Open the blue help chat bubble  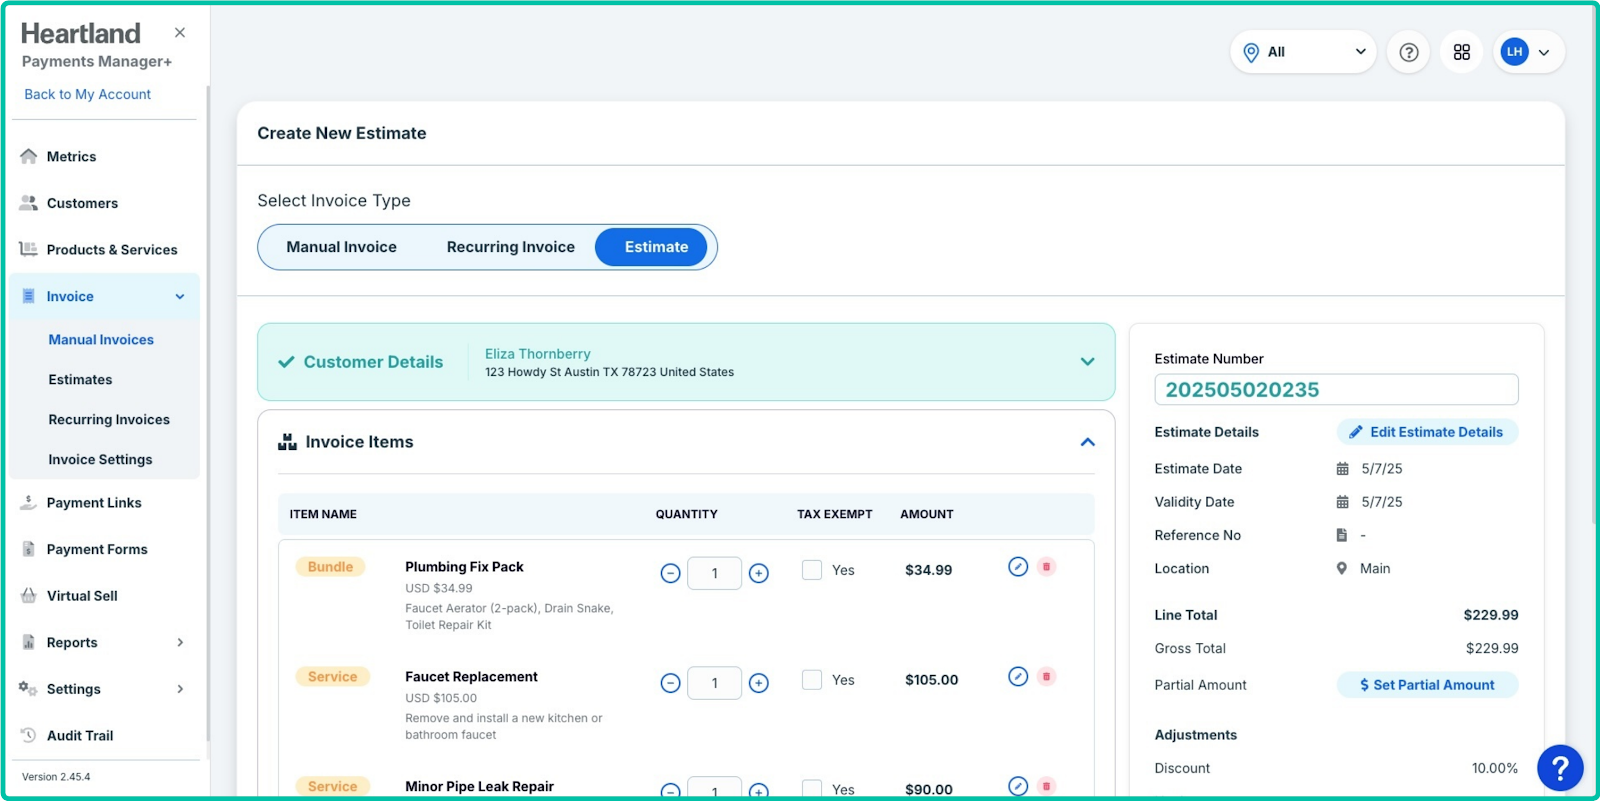(1559, 768)
